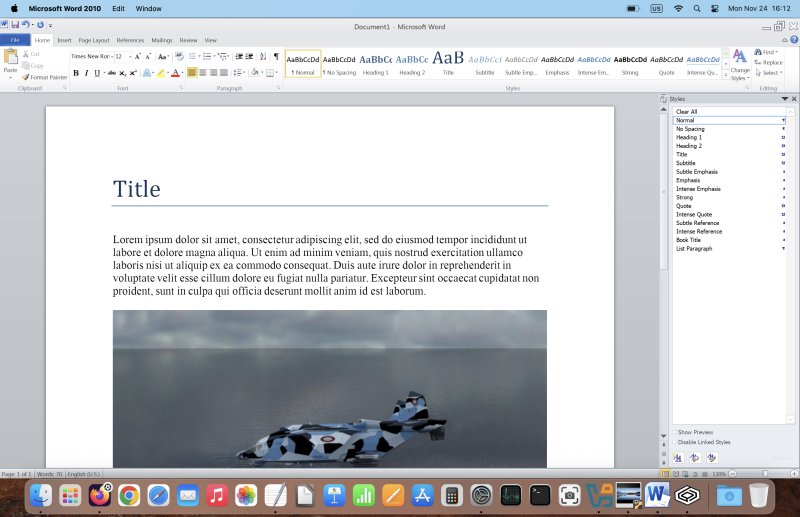
Task: Select Heading 1 in the Styles pane list
Action: tap(689, 137)
